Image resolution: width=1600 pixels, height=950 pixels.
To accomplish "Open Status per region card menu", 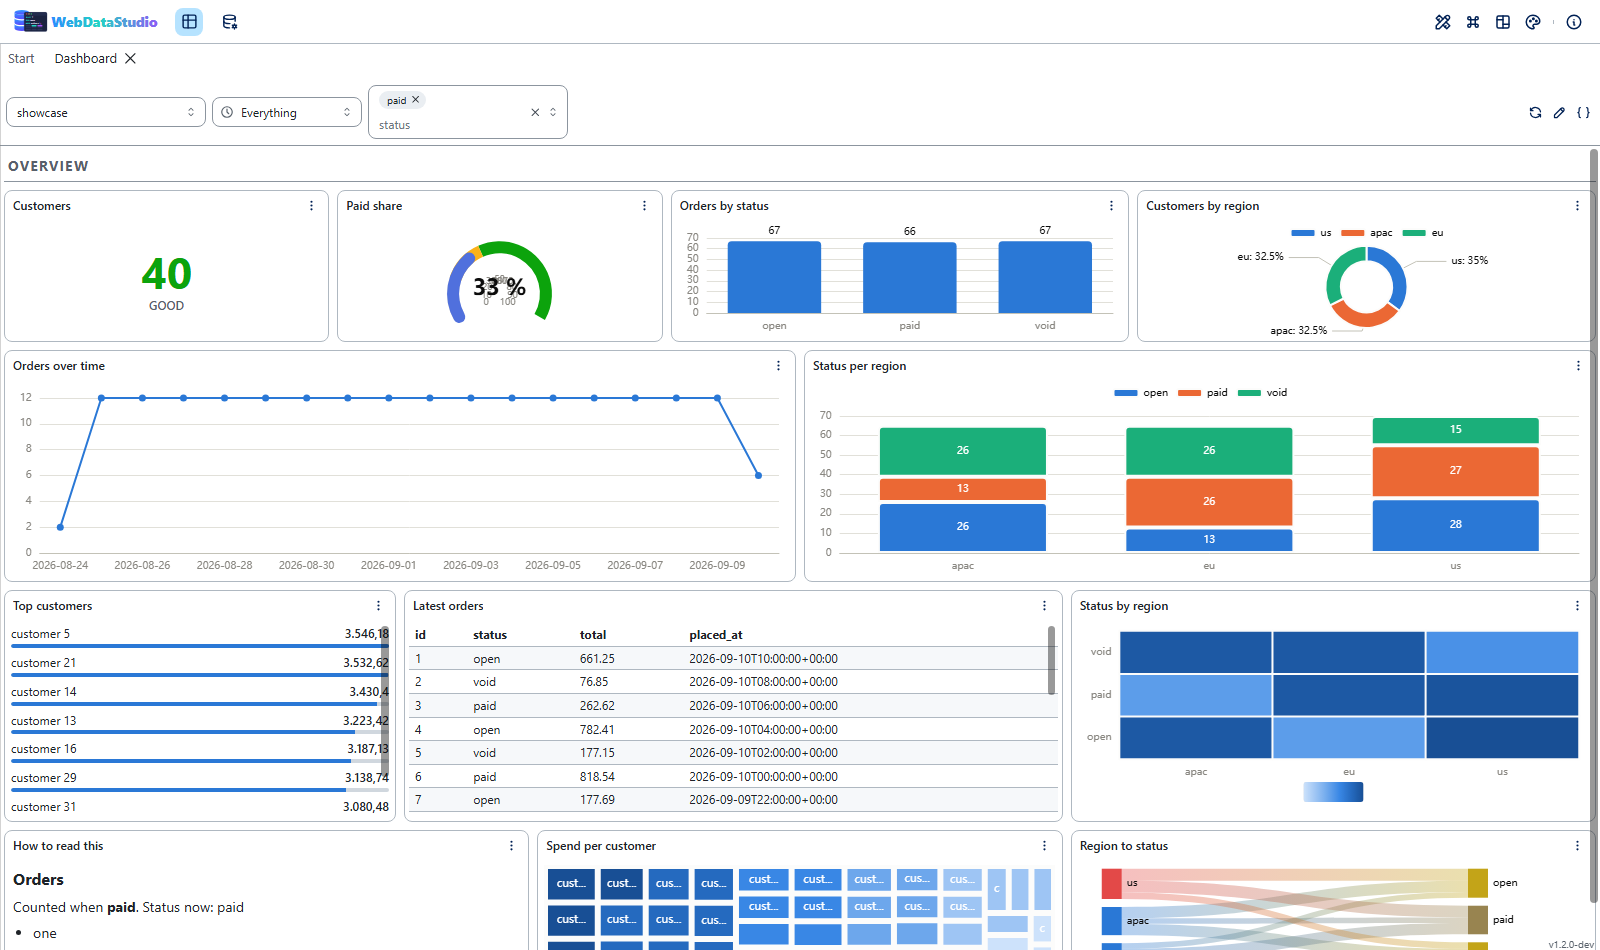I will (1579, 366).
